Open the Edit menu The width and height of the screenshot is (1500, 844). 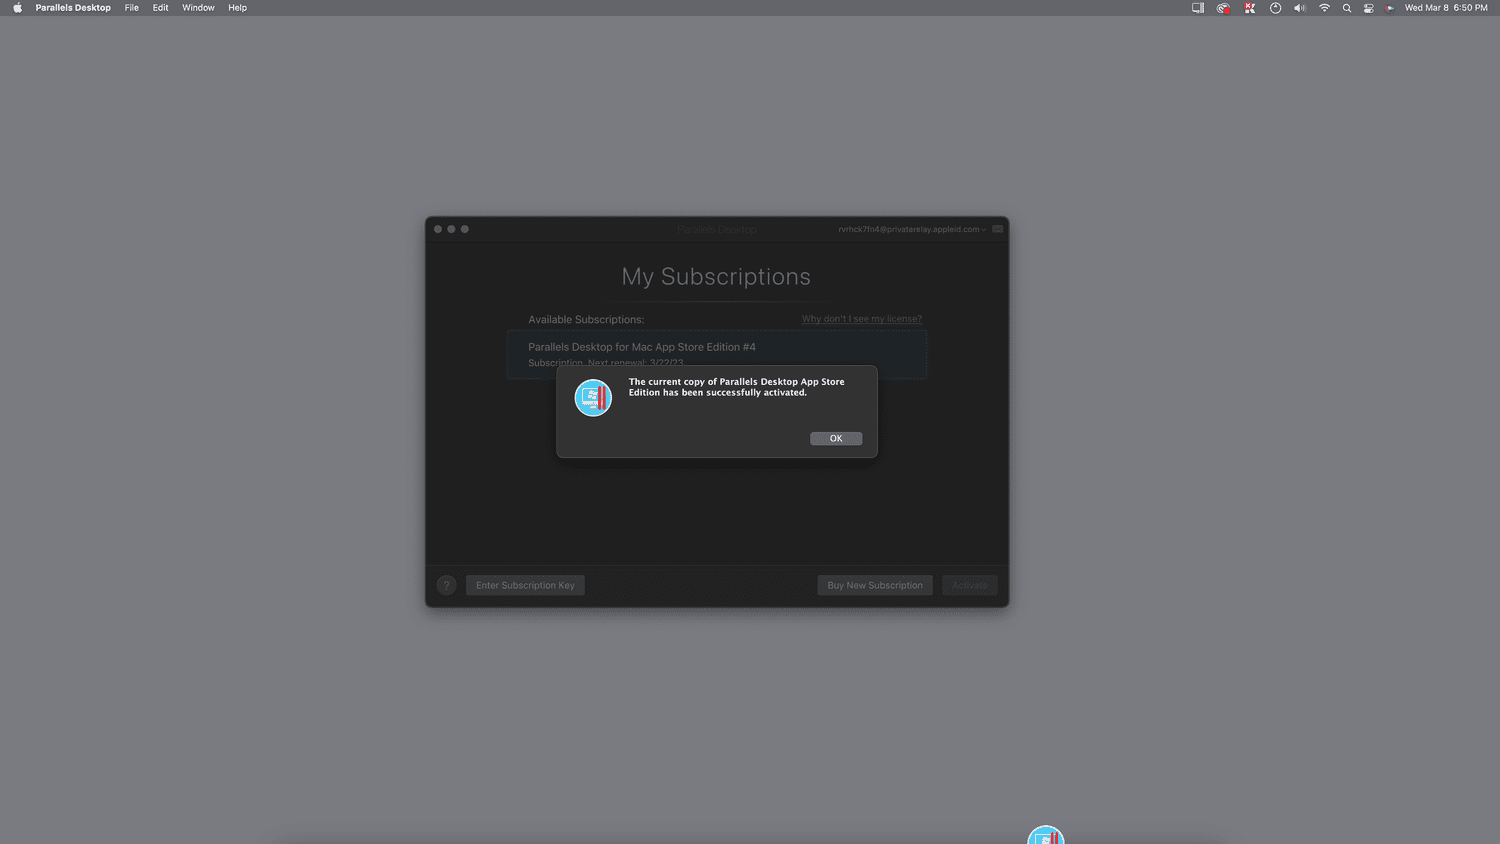160,8
